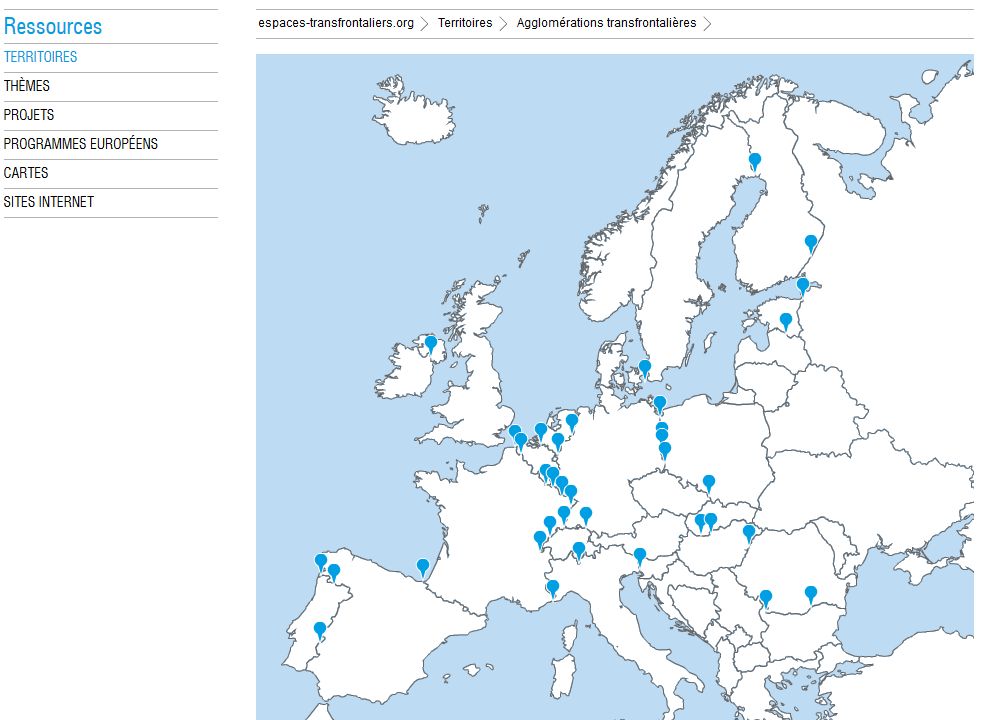Select the CARTES menu item
The image size is (986, 720).
coord(26,172)
